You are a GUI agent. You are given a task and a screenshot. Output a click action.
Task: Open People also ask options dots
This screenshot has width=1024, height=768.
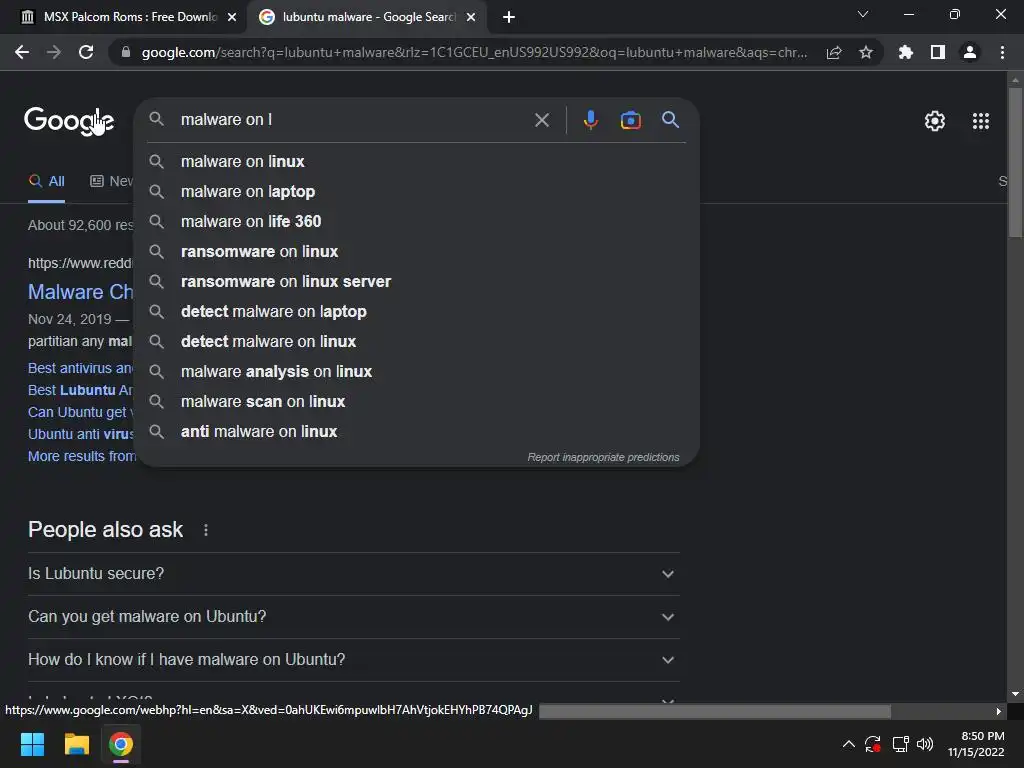[x=206, y=530]
